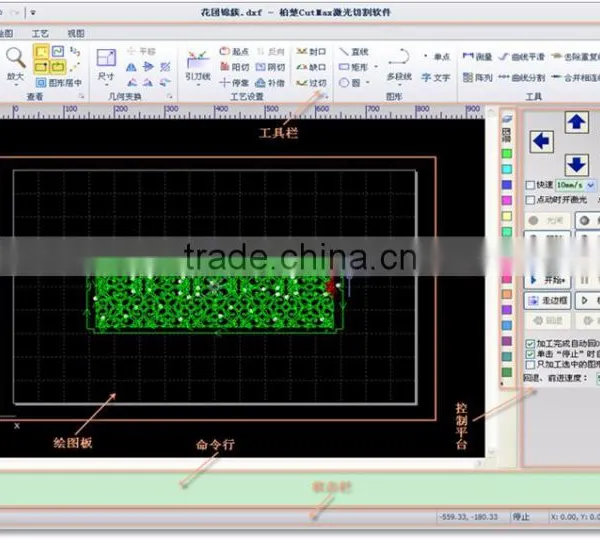Image resolution: width=600 pixels, height=539 pixels.
Task: Select the bright green layer color swatch
Action: (x=507, y=153)
